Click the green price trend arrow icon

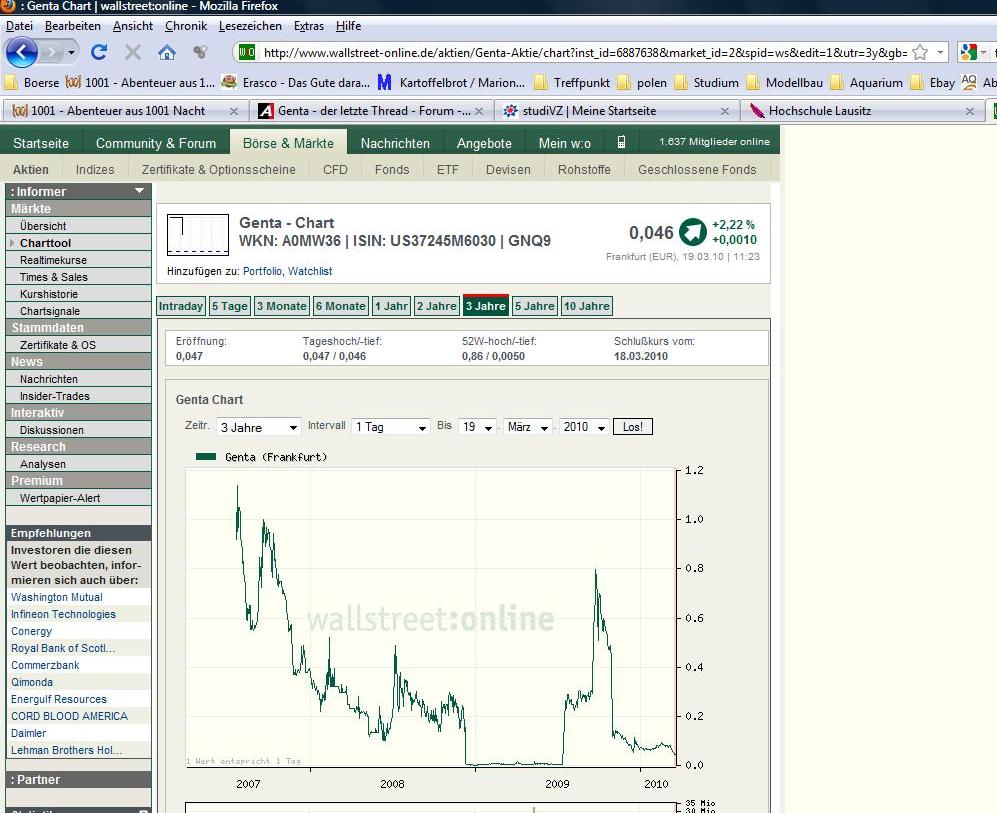tap(693, 232)
